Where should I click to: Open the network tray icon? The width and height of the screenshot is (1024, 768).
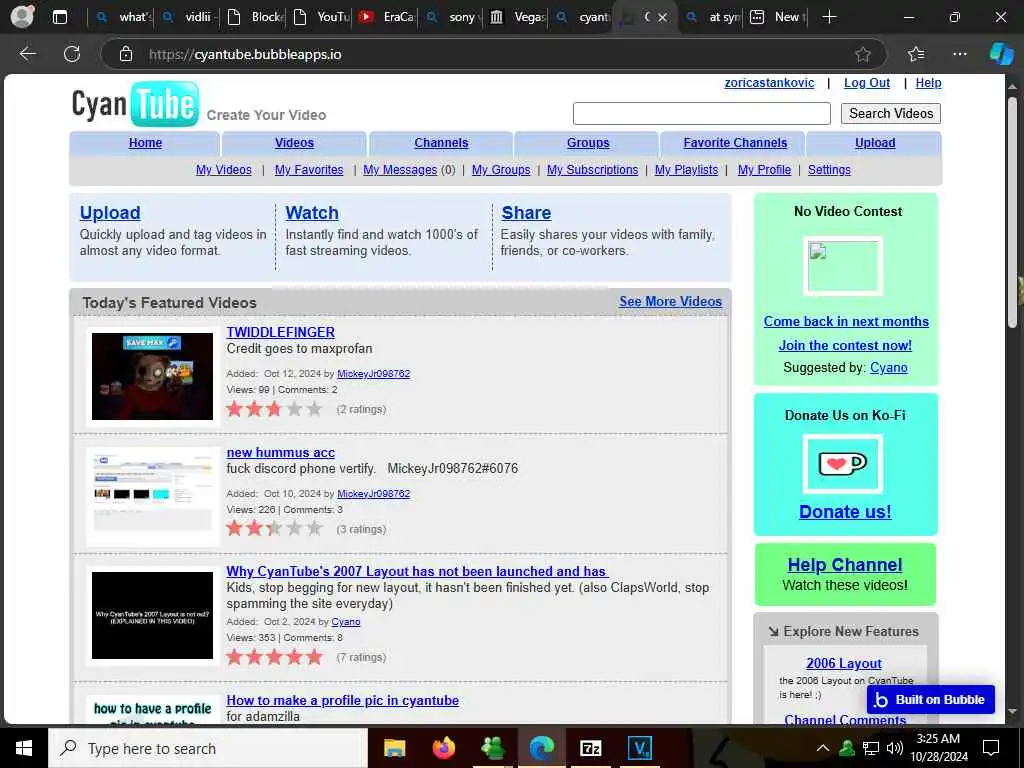871,748
